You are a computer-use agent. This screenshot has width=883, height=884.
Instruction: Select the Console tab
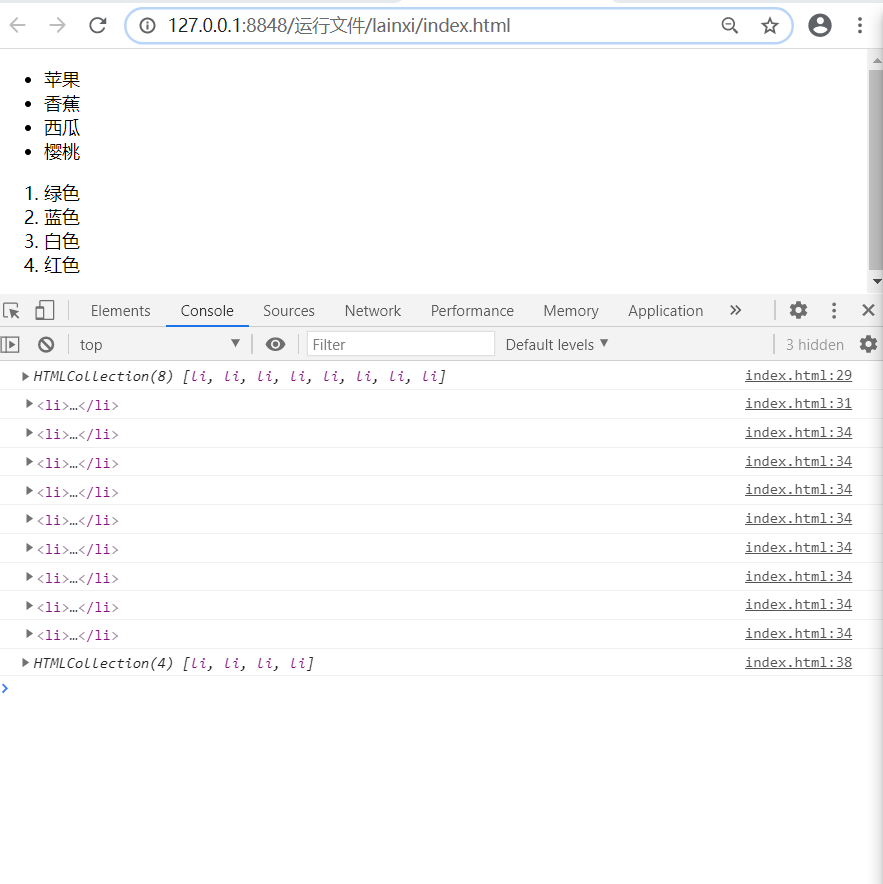click(207, 311)
